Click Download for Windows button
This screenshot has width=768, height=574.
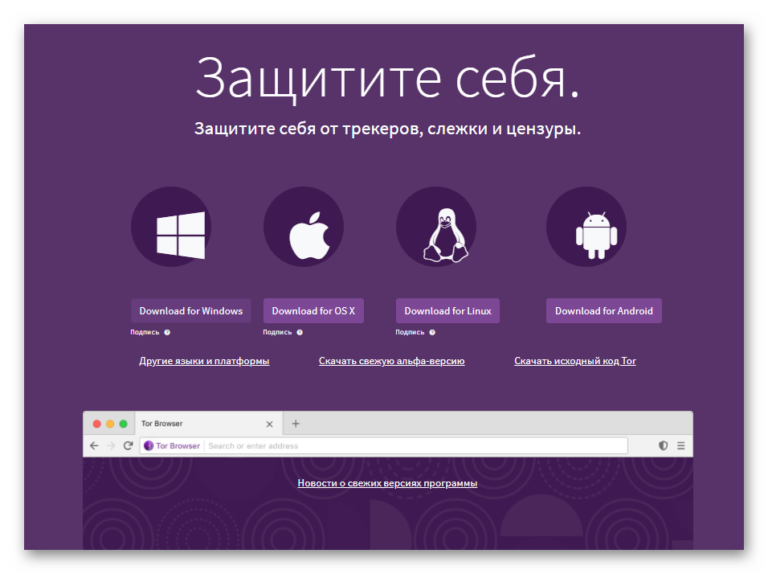(x=191, y=311)
